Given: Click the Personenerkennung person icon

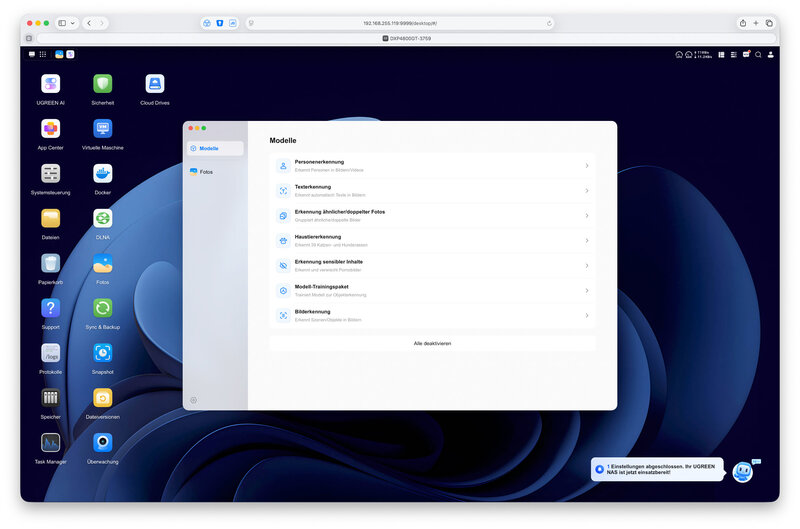Looking at the screenshot, I should pos(283,166).
